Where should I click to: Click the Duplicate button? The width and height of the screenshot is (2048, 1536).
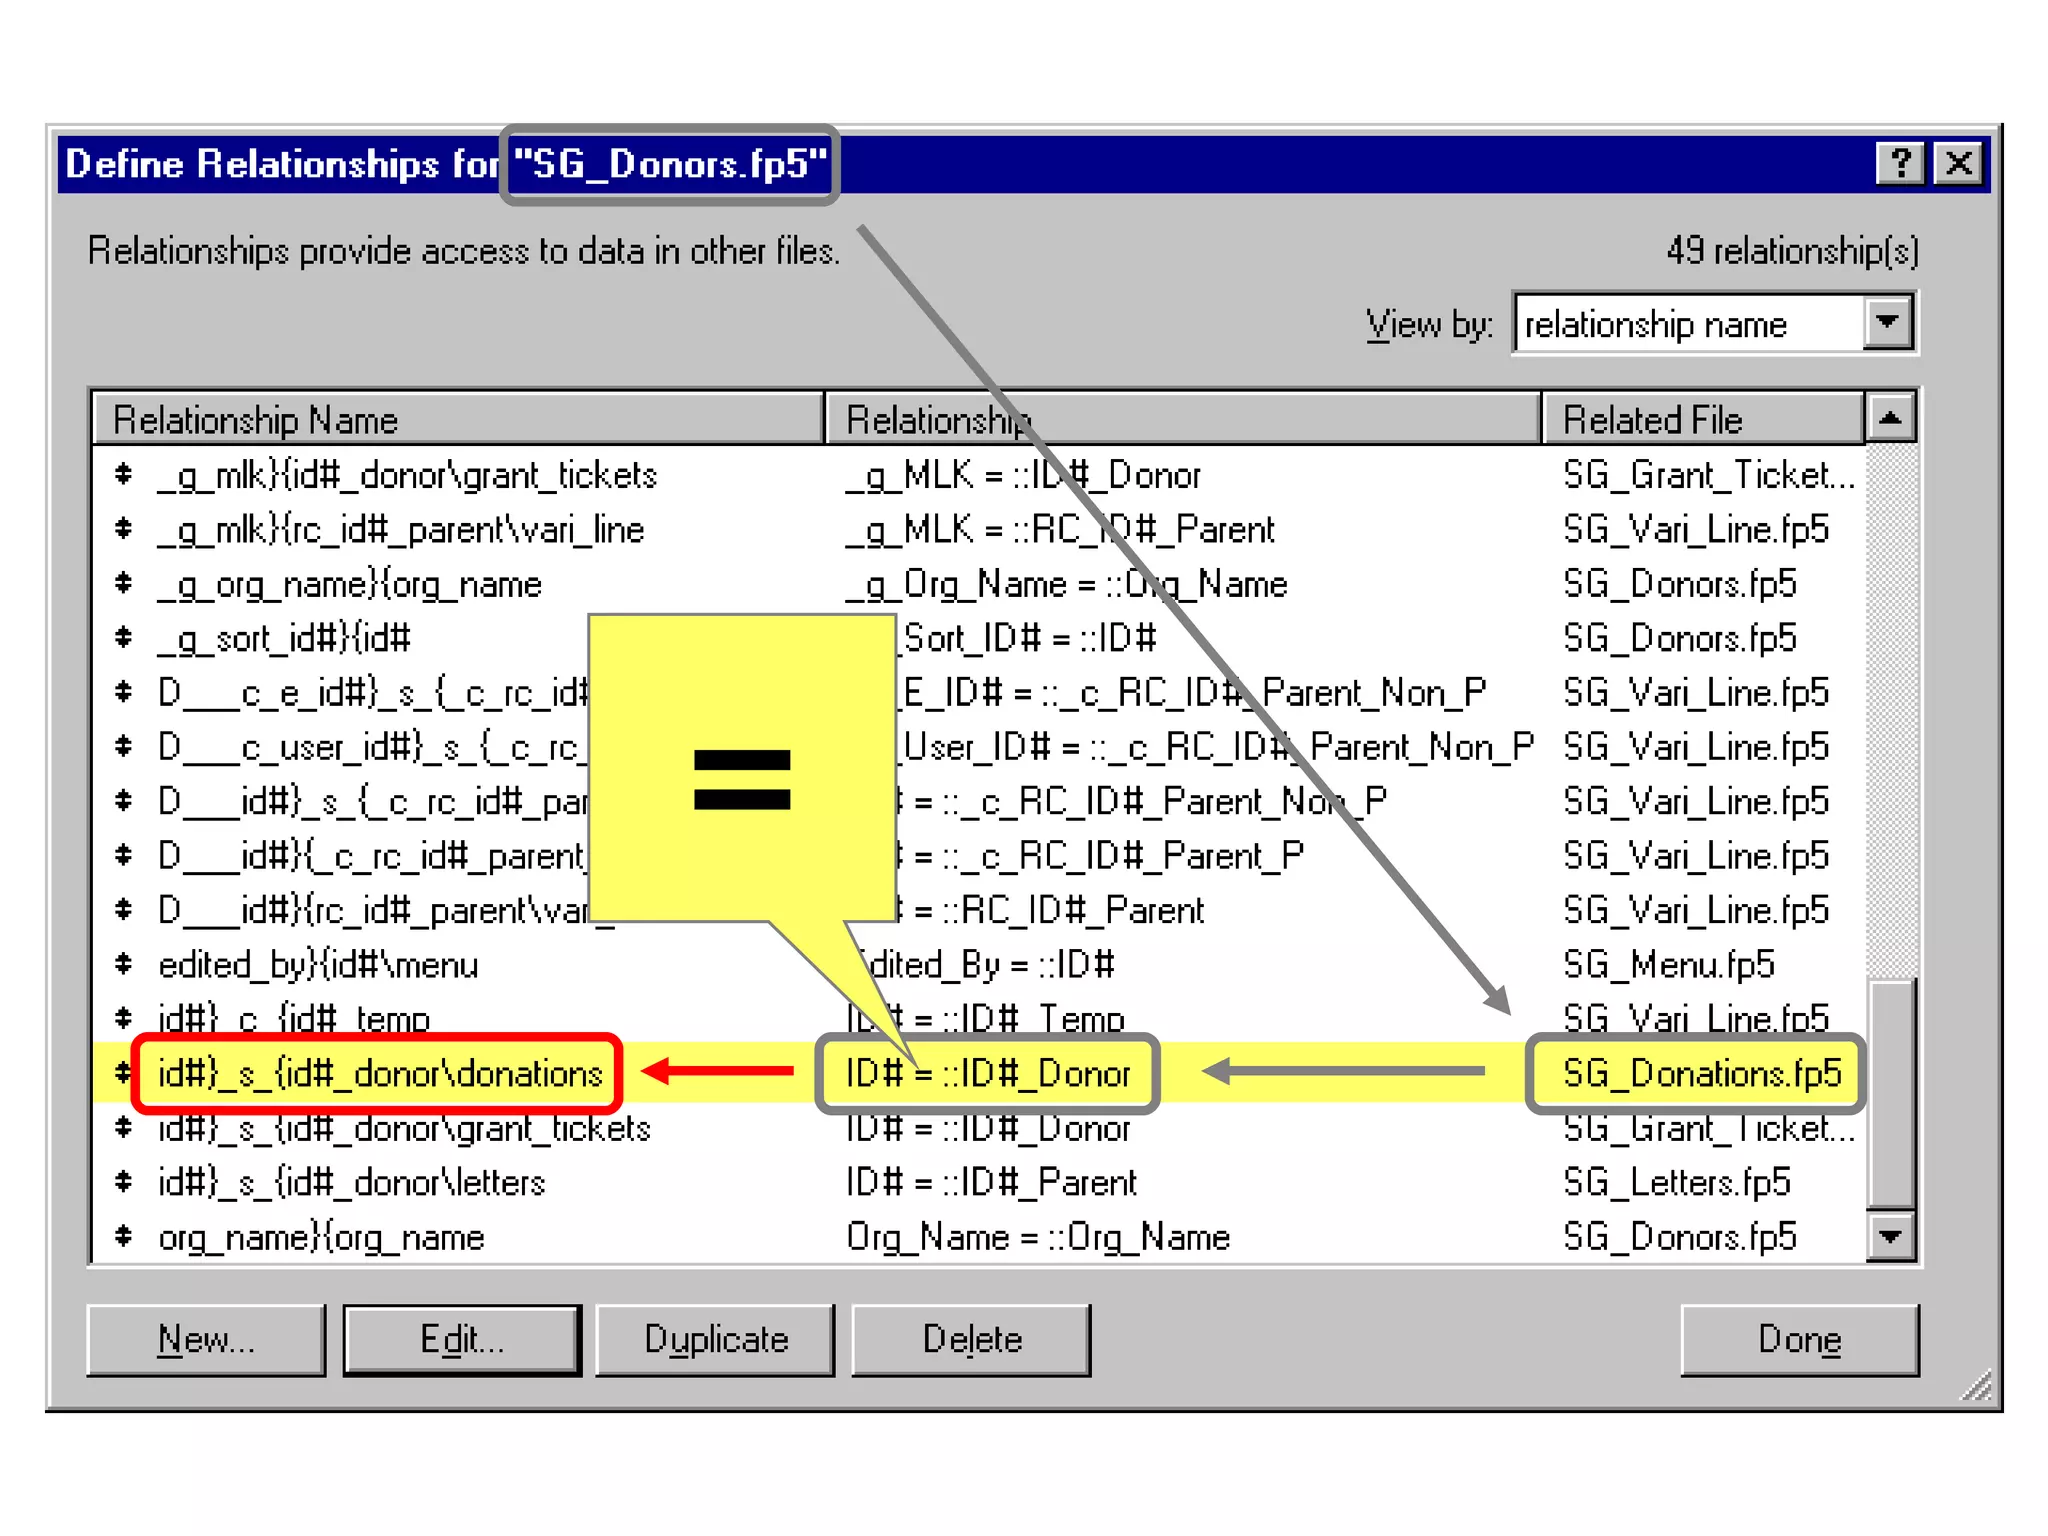pos(716,1340)
